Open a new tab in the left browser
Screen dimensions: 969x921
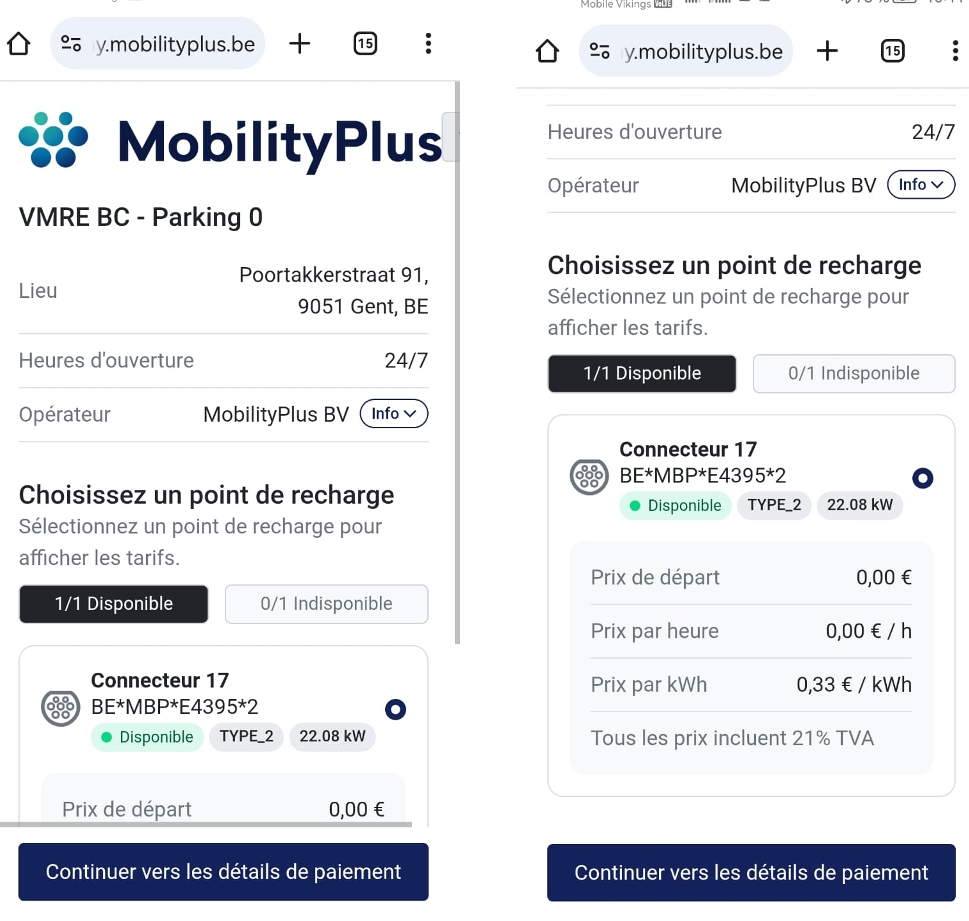[x=299, y=44]
